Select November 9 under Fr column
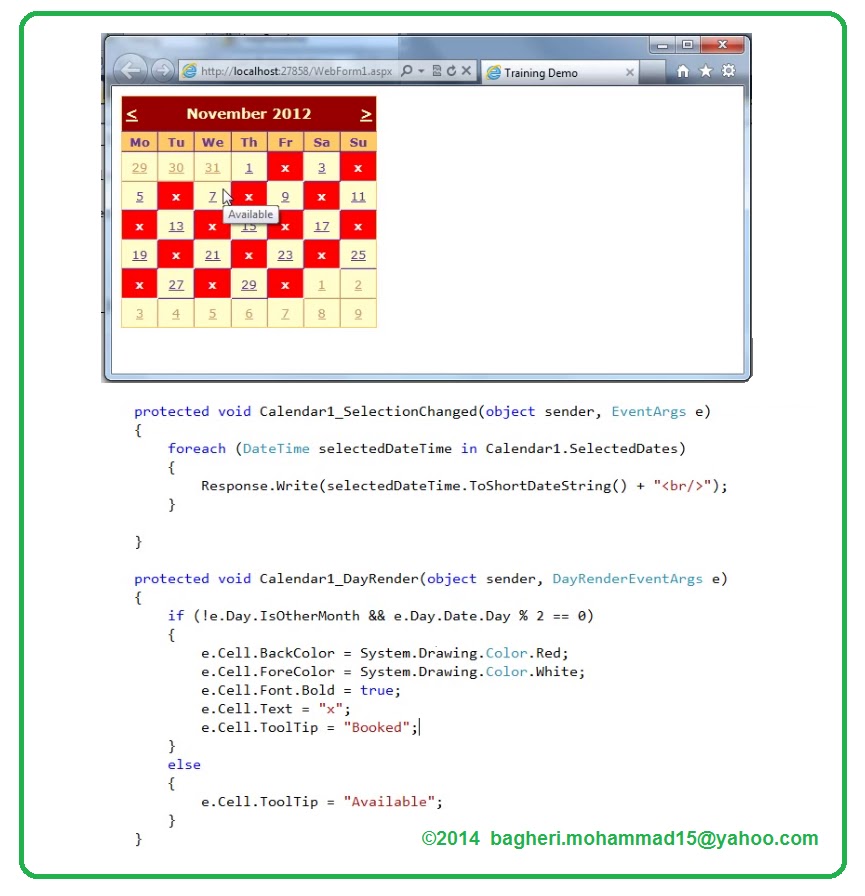Screen dimensions: 865x896 coord(285,197)
